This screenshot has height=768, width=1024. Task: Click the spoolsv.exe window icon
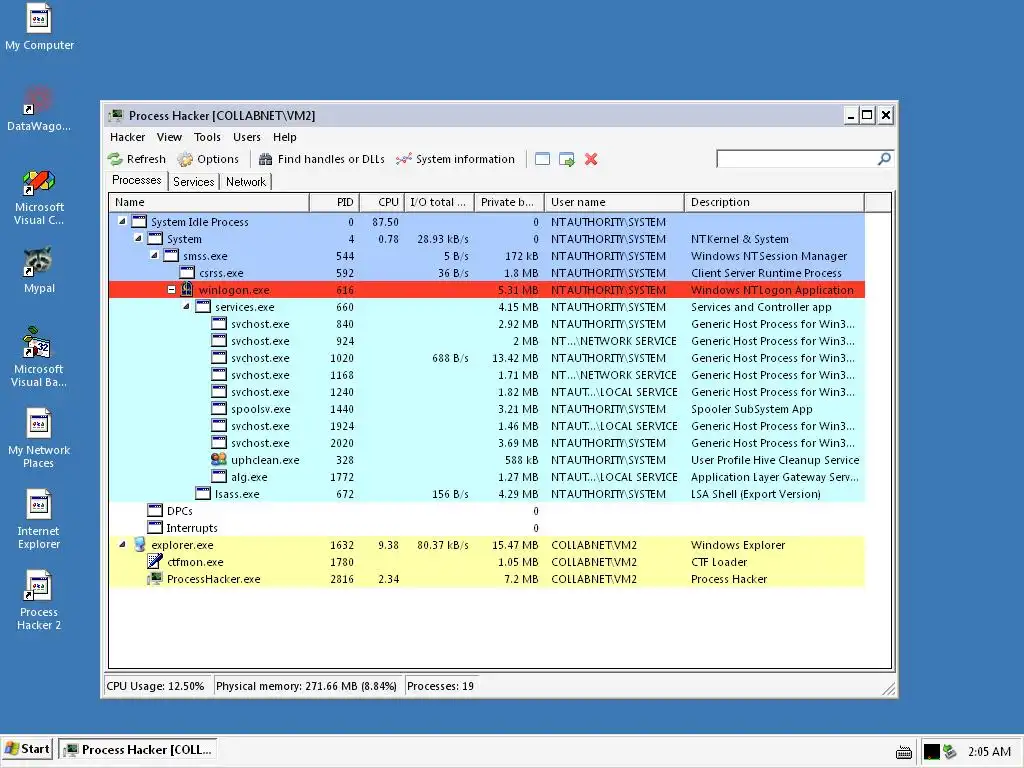click(x=219, y=408)
